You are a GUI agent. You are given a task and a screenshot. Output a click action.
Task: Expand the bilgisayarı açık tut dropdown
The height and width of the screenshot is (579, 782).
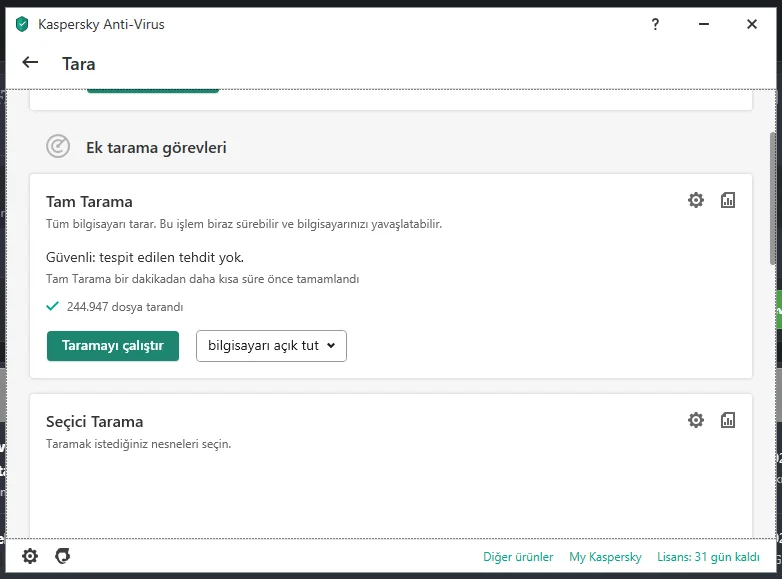point(271,346)
